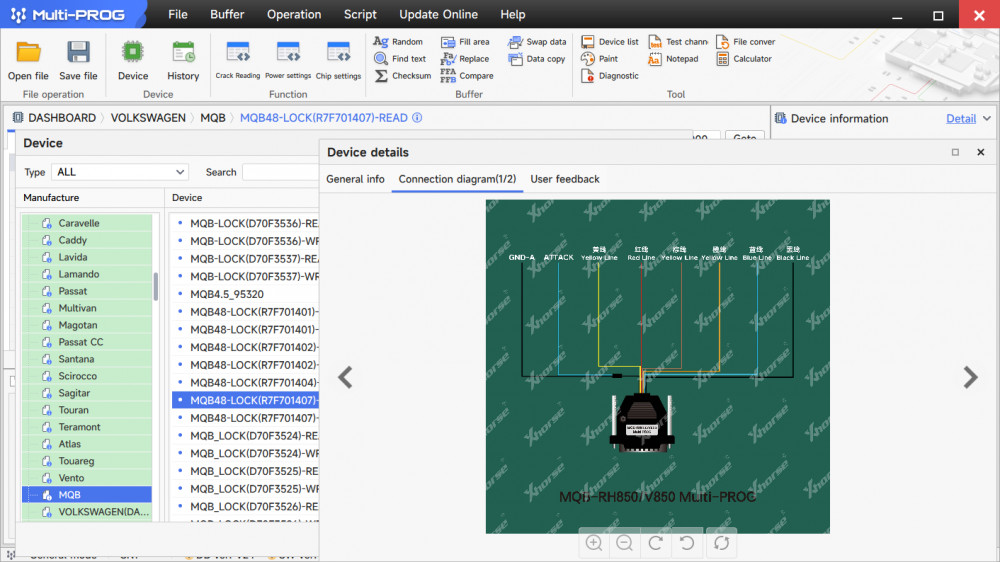Go to VOLKSWAGEN breadcrumb
The height and width of the screenshot is (562, 1000).
(148, 118)
